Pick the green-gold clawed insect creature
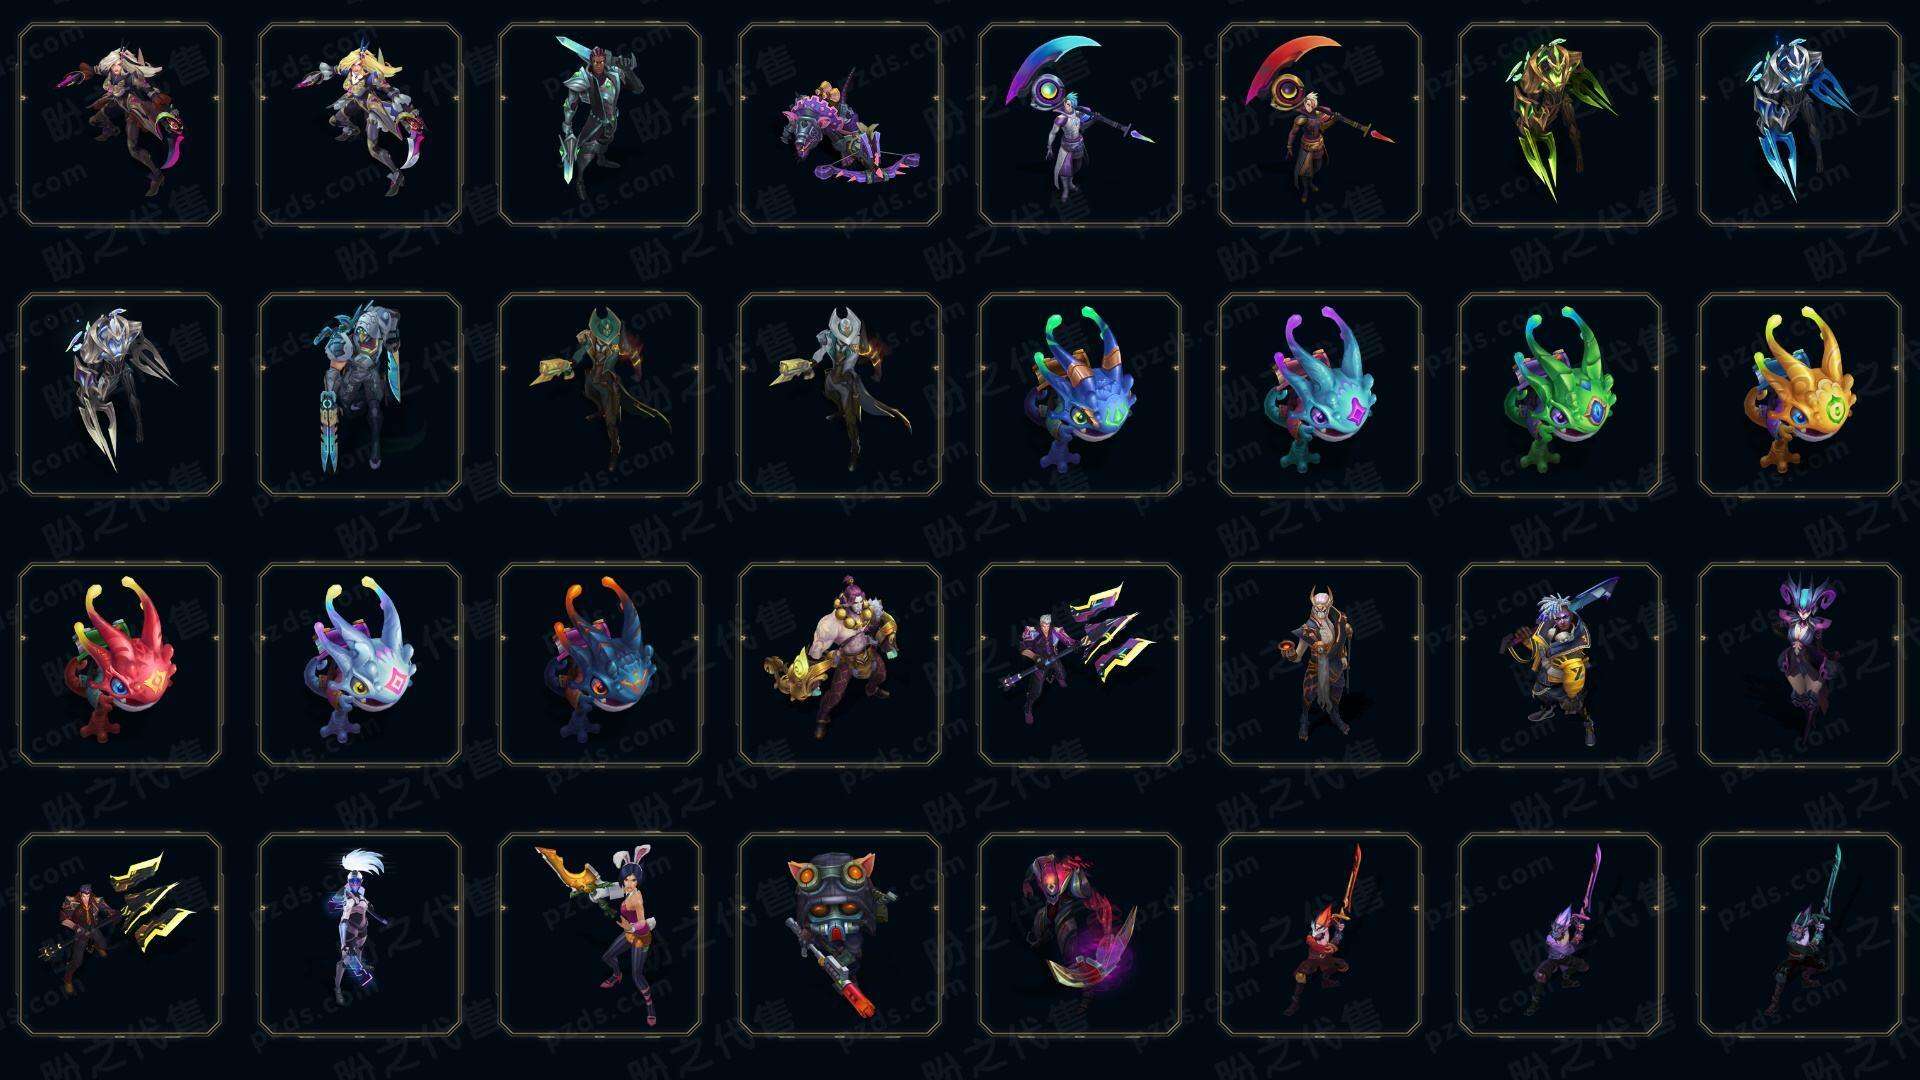The height and width of the screenshot is (1080, 1920). pyautogui.click(x=1560, y=124)
